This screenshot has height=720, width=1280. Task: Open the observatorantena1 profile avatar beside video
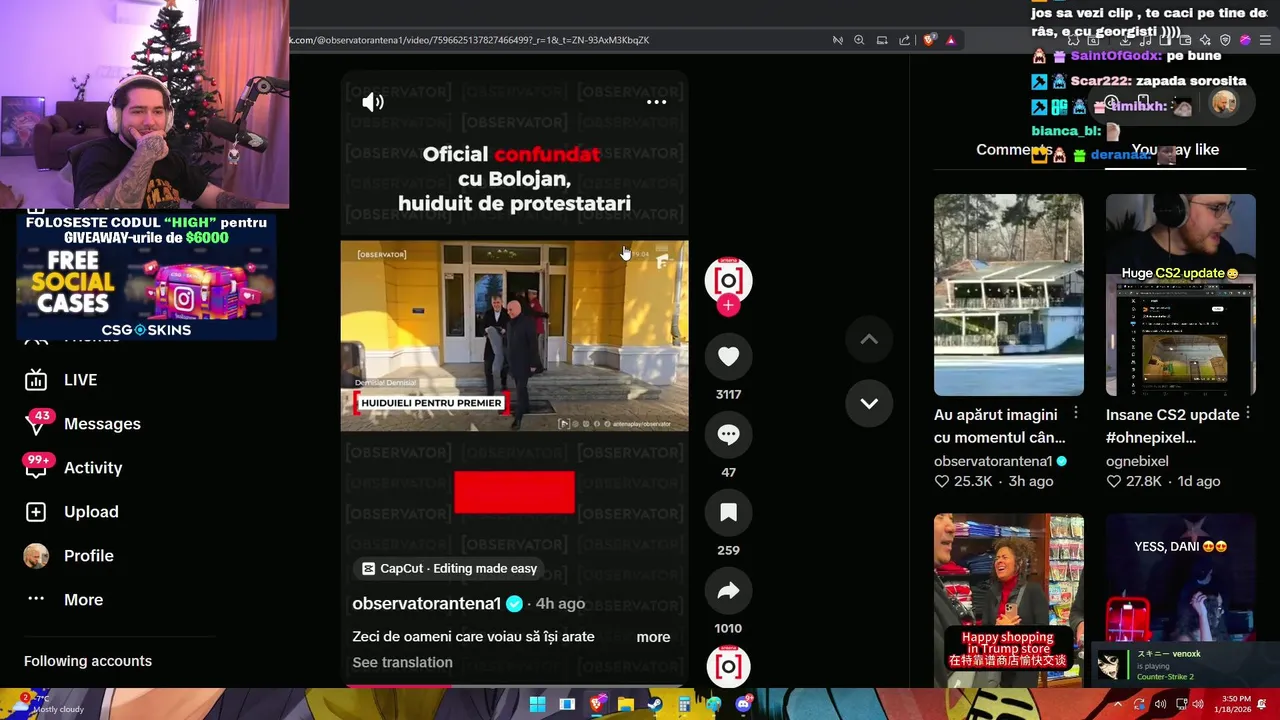point(728,280)
